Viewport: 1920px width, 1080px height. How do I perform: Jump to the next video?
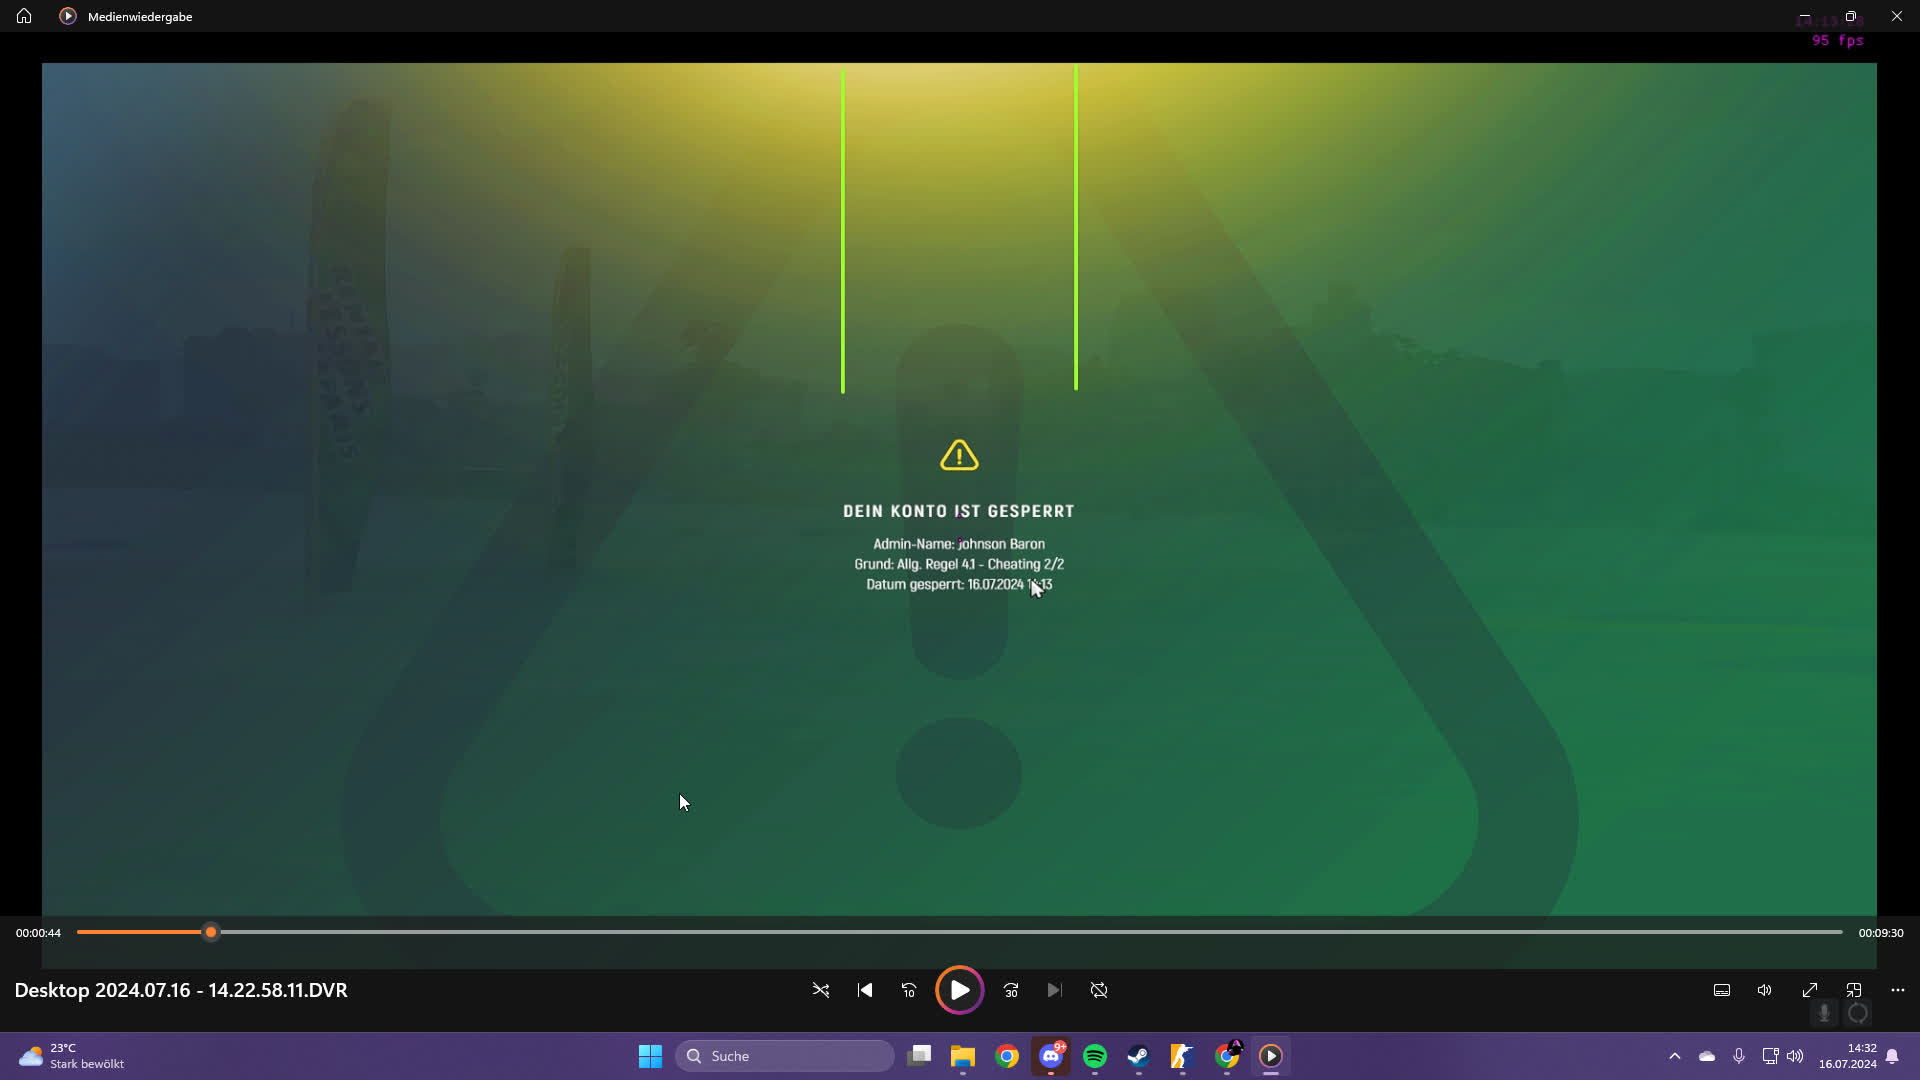click(1054, 990)
